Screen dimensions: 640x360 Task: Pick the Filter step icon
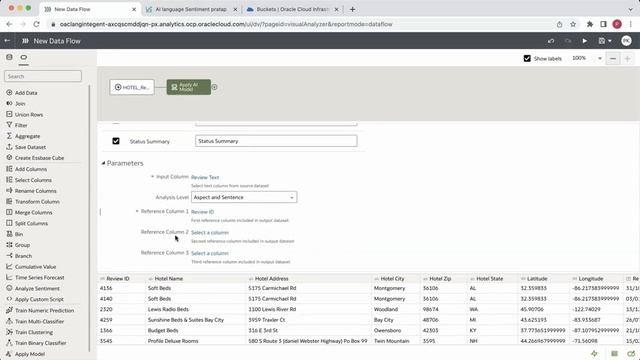click(x=9, y=125)
